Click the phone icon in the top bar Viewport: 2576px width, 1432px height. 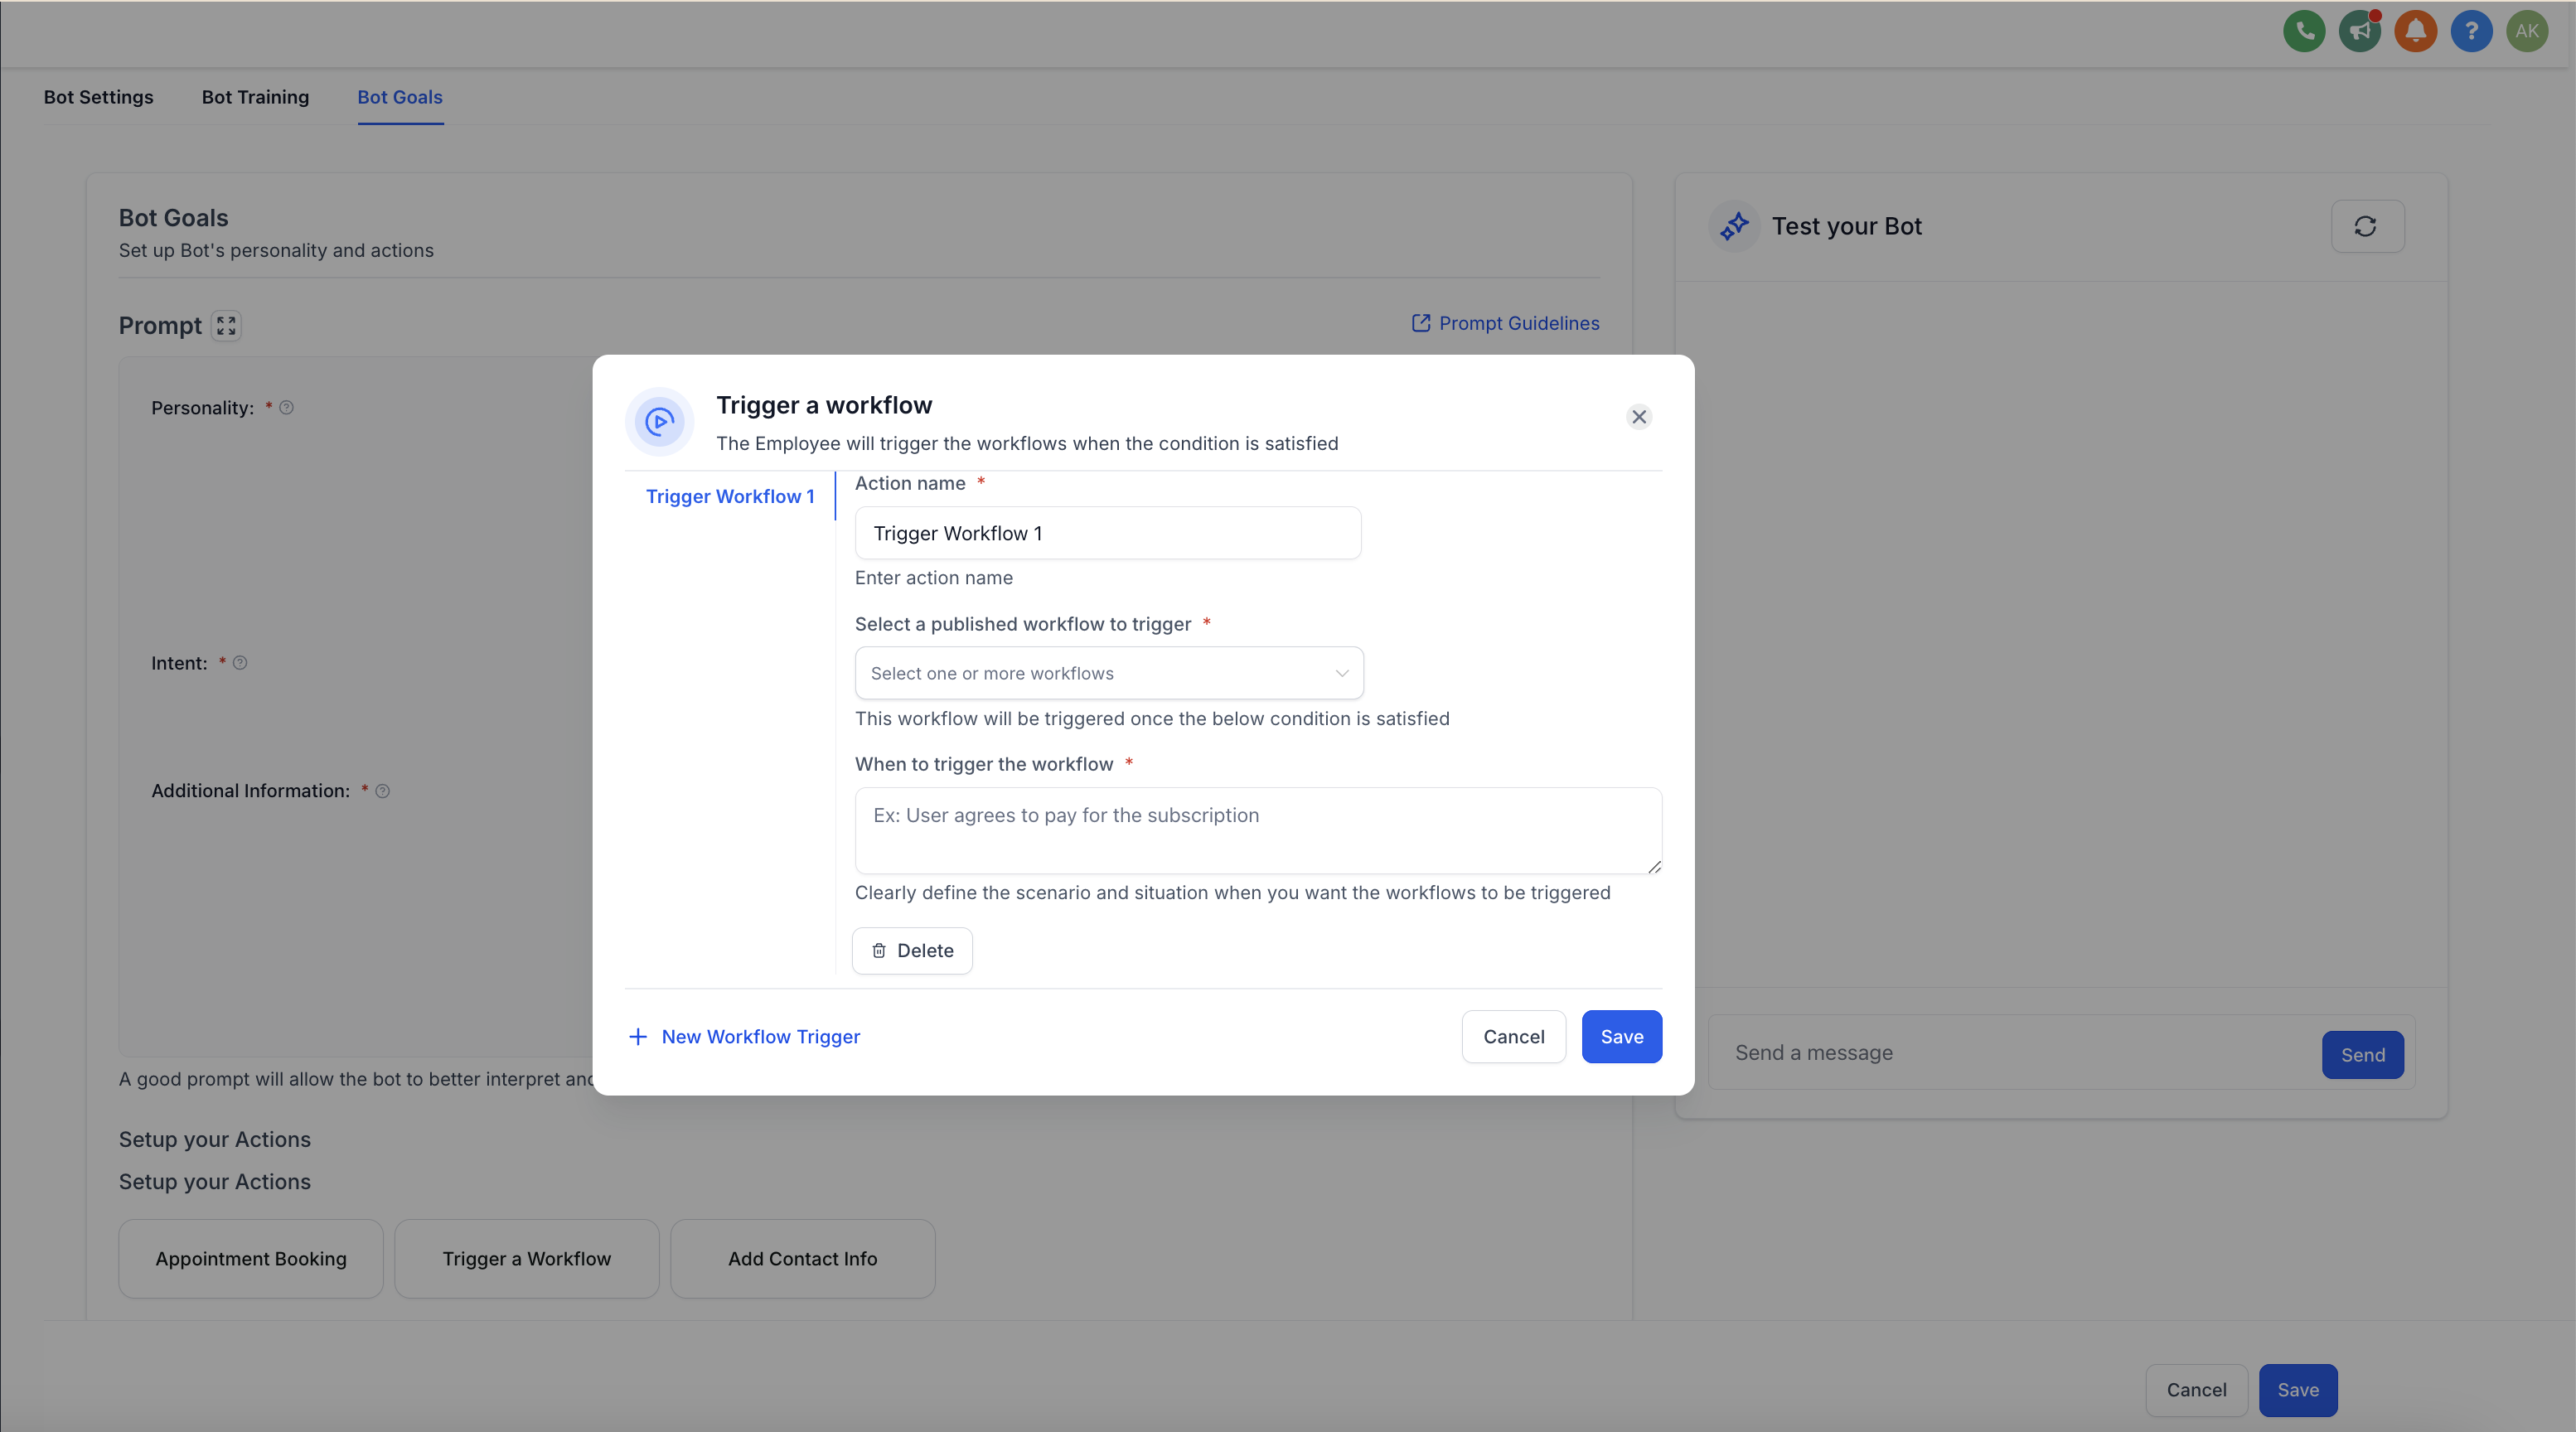(2304, 31)
